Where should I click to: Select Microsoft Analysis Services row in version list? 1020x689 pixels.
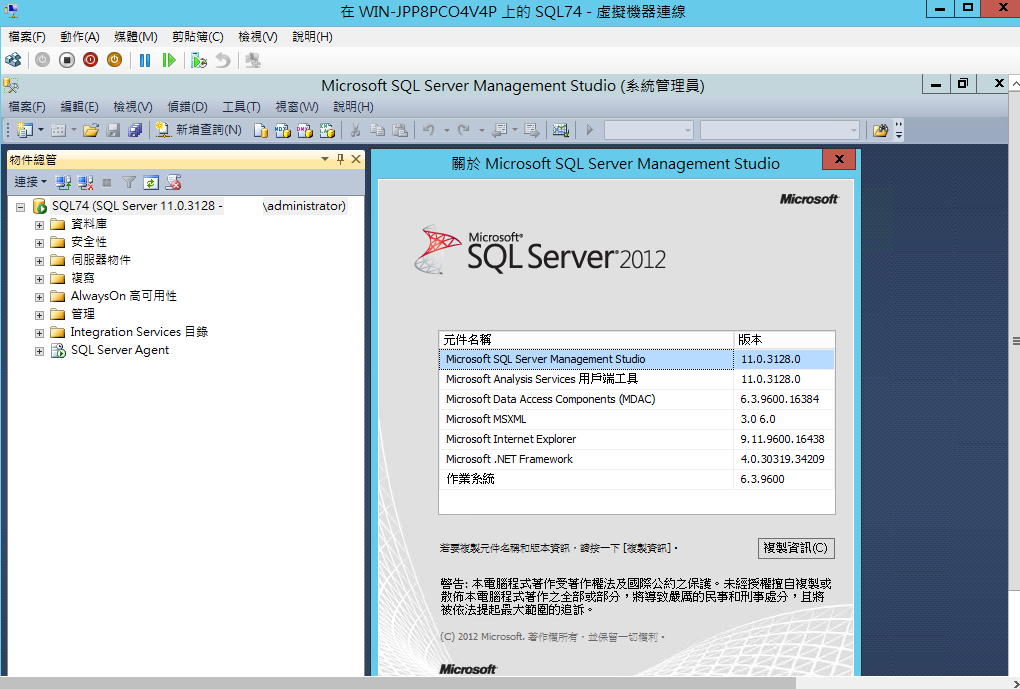click(x=636, y=379)
